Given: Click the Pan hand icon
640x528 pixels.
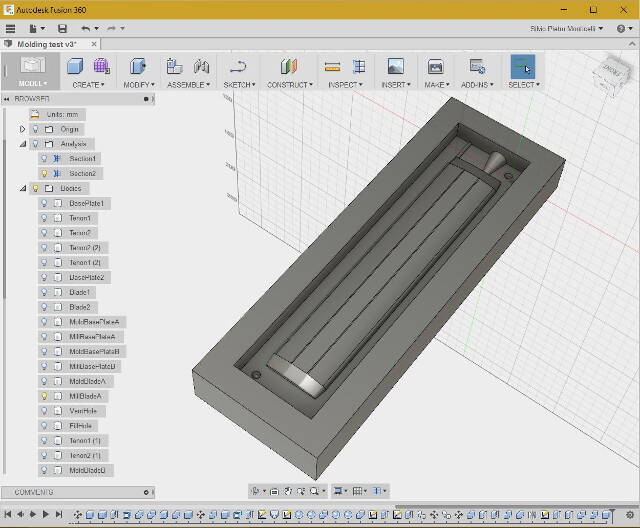Looking at the screenshot, I should (288, 491).
